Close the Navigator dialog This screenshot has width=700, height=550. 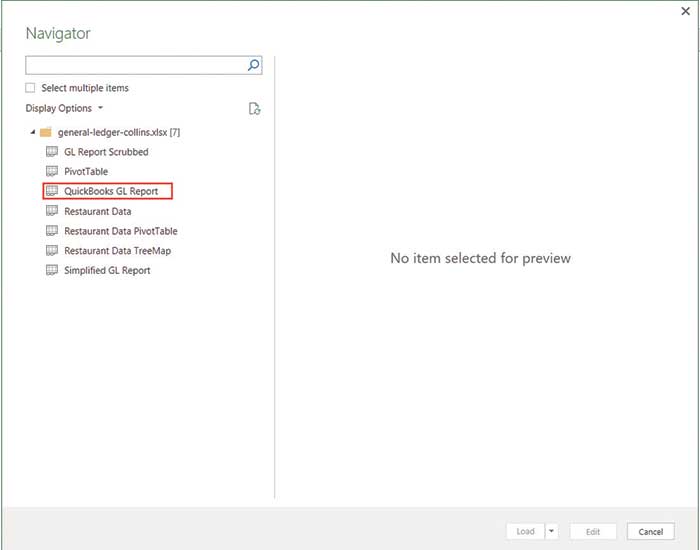click(685, 11)
